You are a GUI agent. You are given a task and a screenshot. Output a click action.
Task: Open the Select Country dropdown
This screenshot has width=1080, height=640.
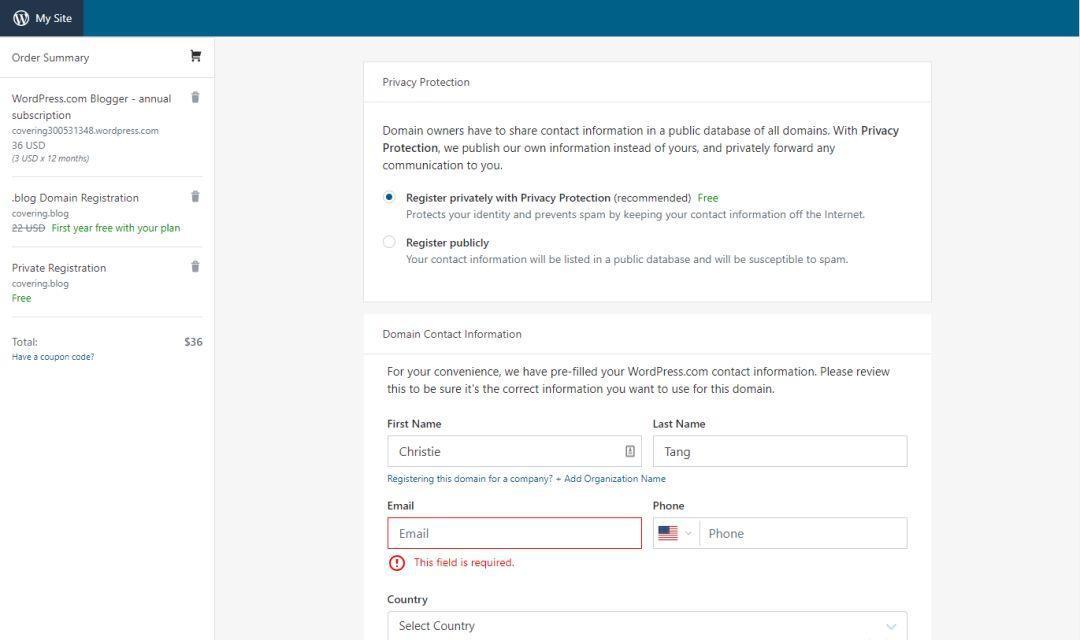[647, 626]
